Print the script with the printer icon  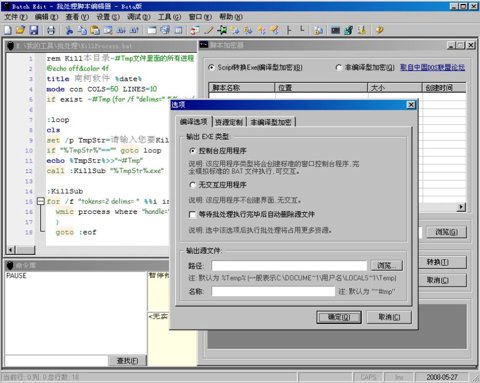click(x=51, y=30)
